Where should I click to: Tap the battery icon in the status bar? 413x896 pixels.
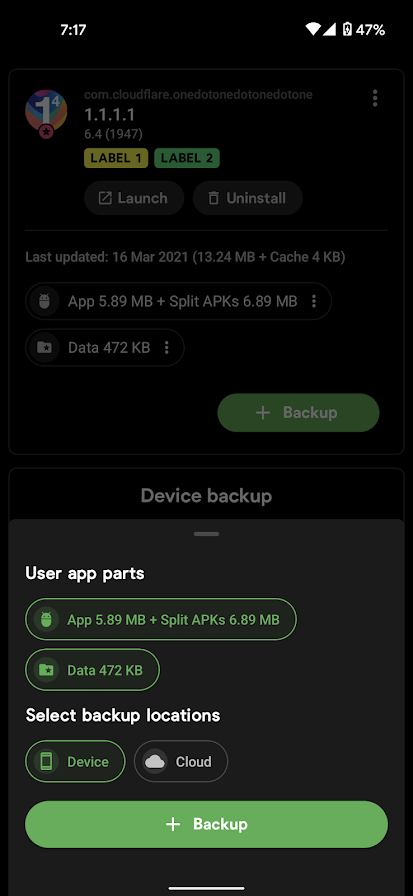(x=347, y=30)
